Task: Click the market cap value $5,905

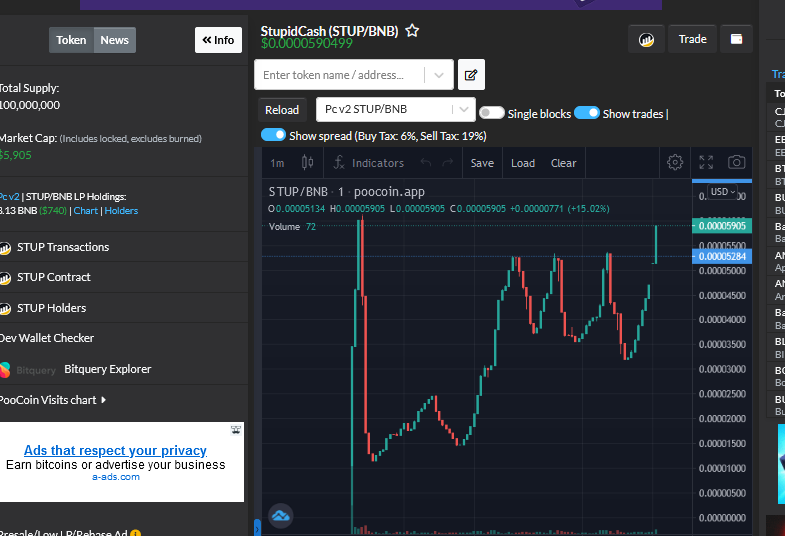Action: [x=16, y=155]
